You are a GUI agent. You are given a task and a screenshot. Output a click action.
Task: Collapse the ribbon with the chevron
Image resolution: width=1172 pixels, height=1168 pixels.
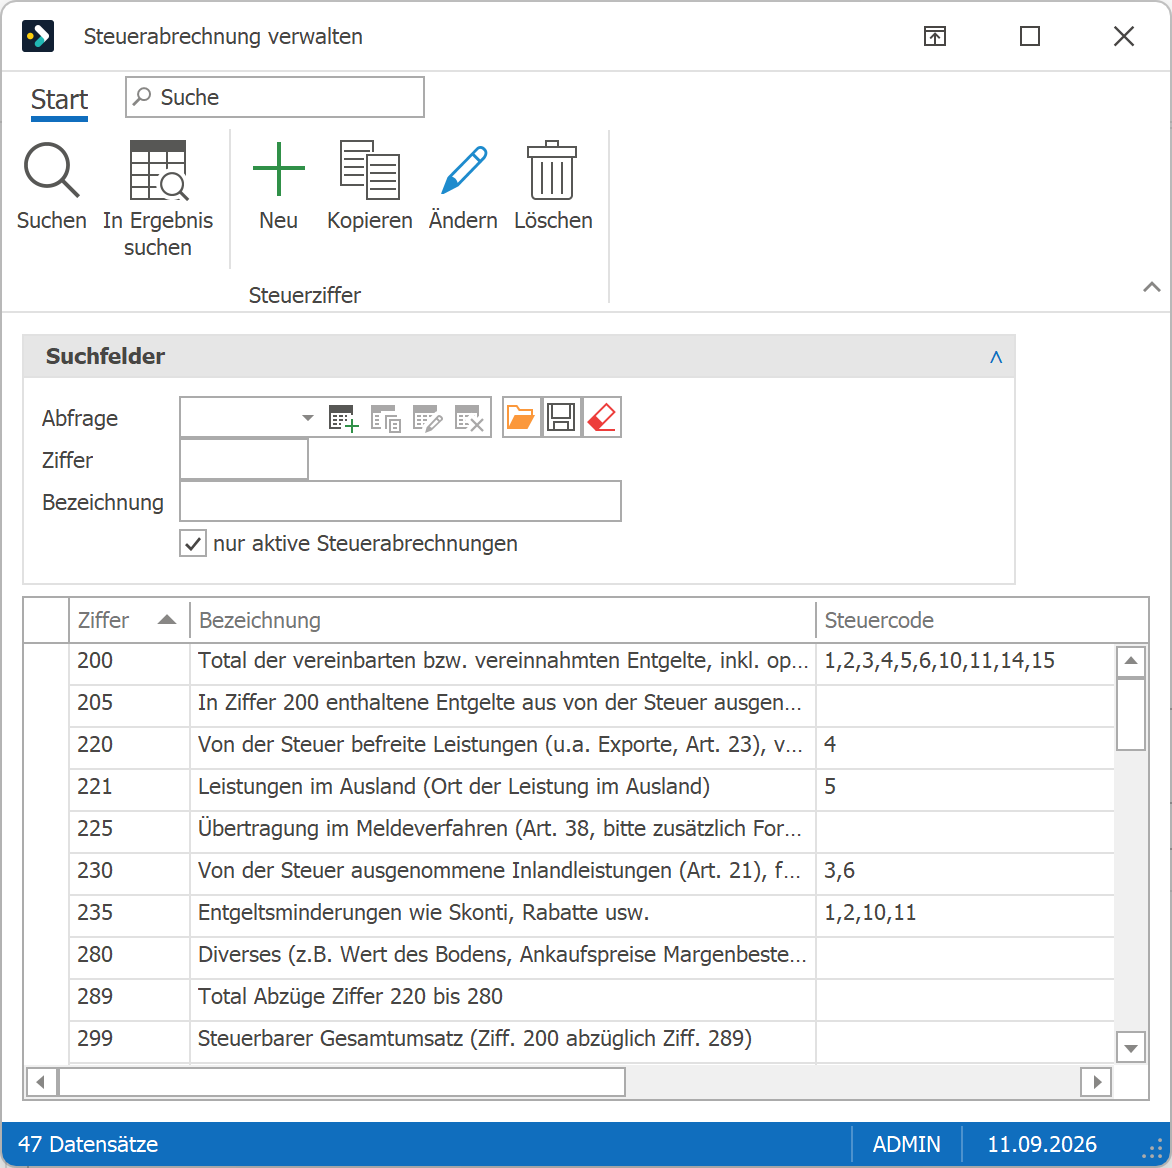[1151, 287]
